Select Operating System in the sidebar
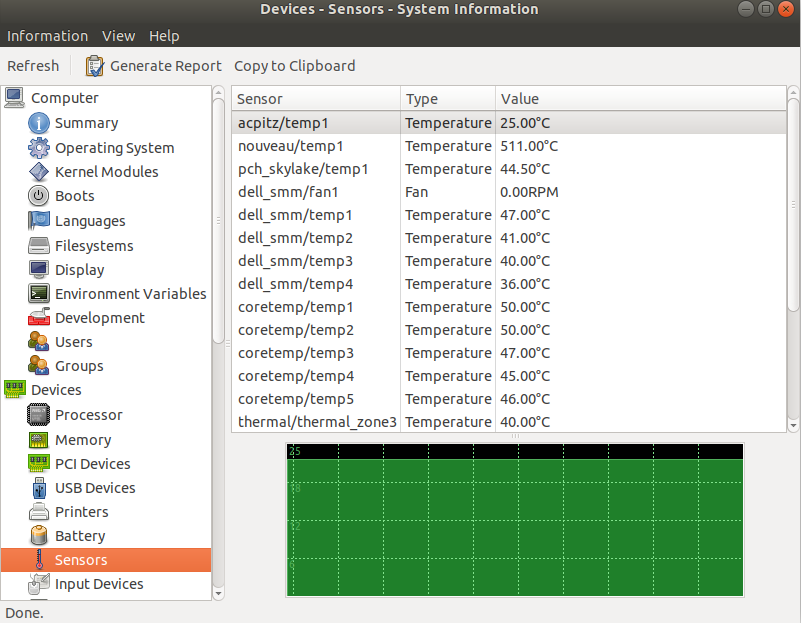This screenshot has width=801, height=623. coord(114,148)
